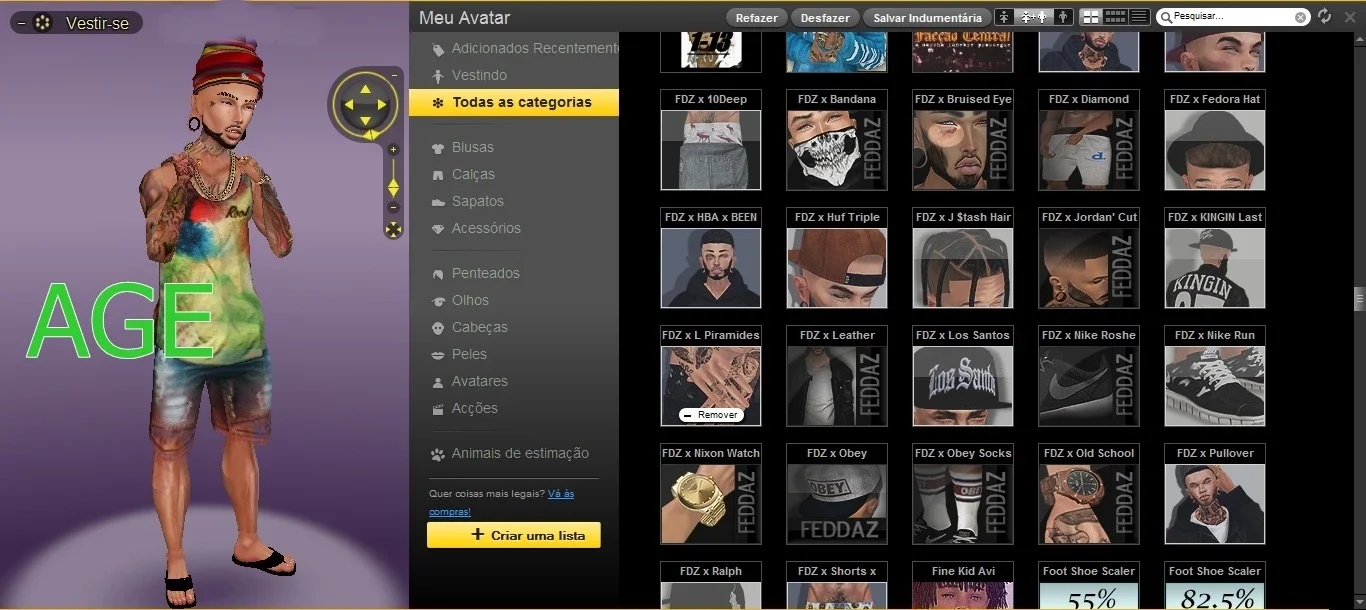
Task: Select FDZ x Pullover thumbnail
Action: click(x=1215, y=503)
